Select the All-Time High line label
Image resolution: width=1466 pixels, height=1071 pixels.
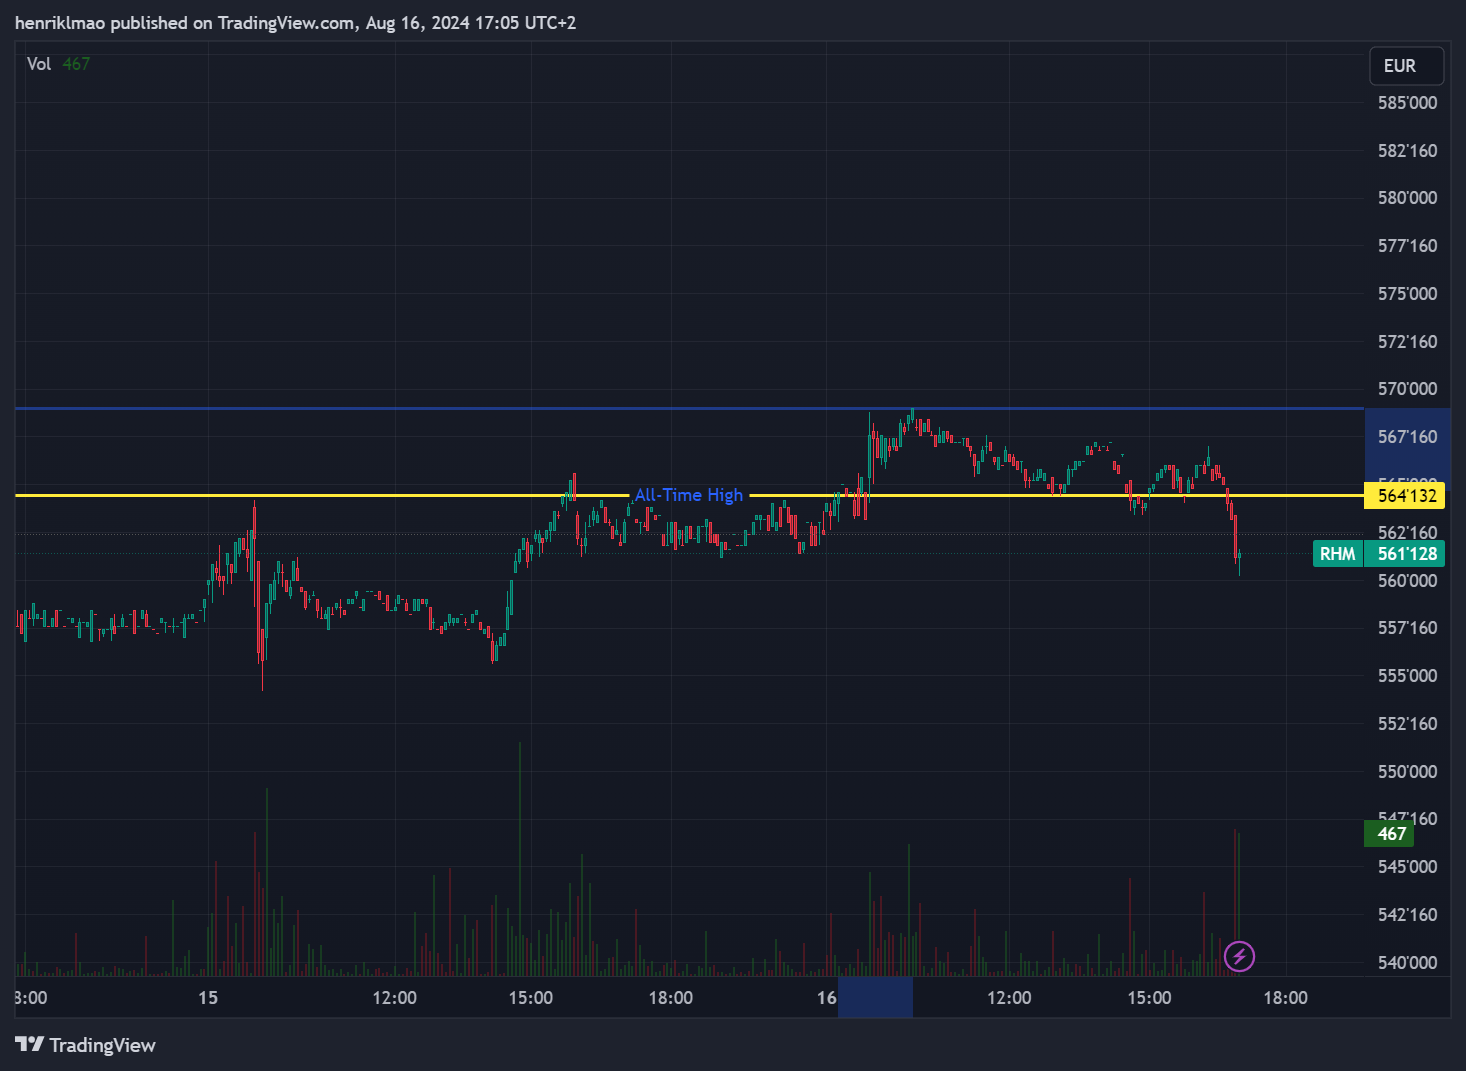(x=689, y=495)
